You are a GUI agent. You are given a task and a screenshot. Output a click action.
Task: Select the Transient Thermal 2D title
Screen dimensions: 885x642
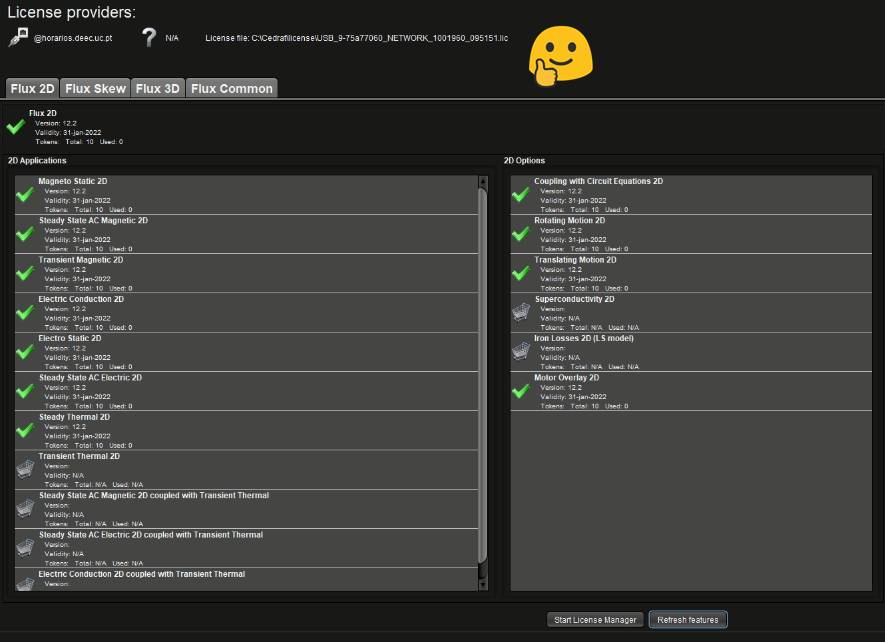[79, 456]
